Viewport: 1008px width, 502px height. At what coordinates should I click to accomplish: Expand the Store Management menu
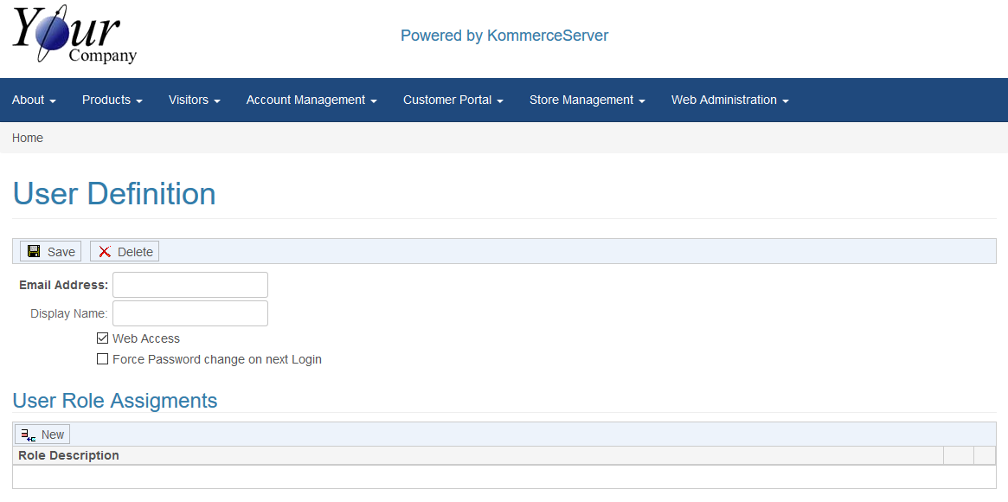588,100
